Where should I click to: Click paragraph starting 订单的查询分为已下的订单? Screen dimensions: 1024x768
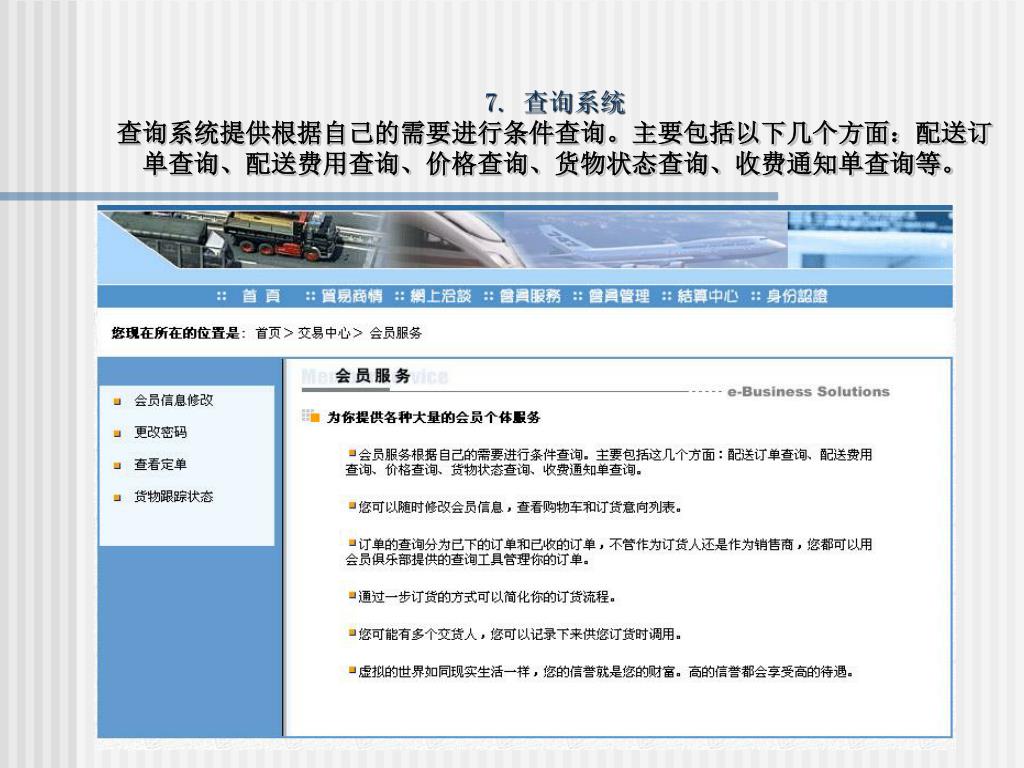coord(609,552)
